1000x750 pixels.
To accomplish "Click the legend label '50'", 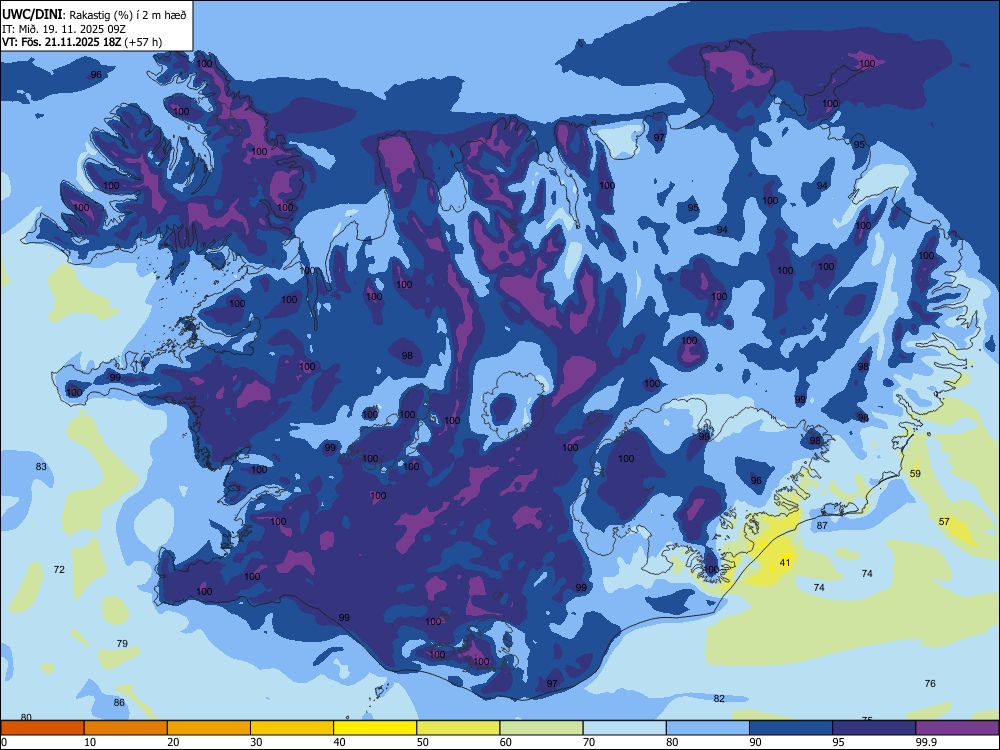I will point(423,742).
